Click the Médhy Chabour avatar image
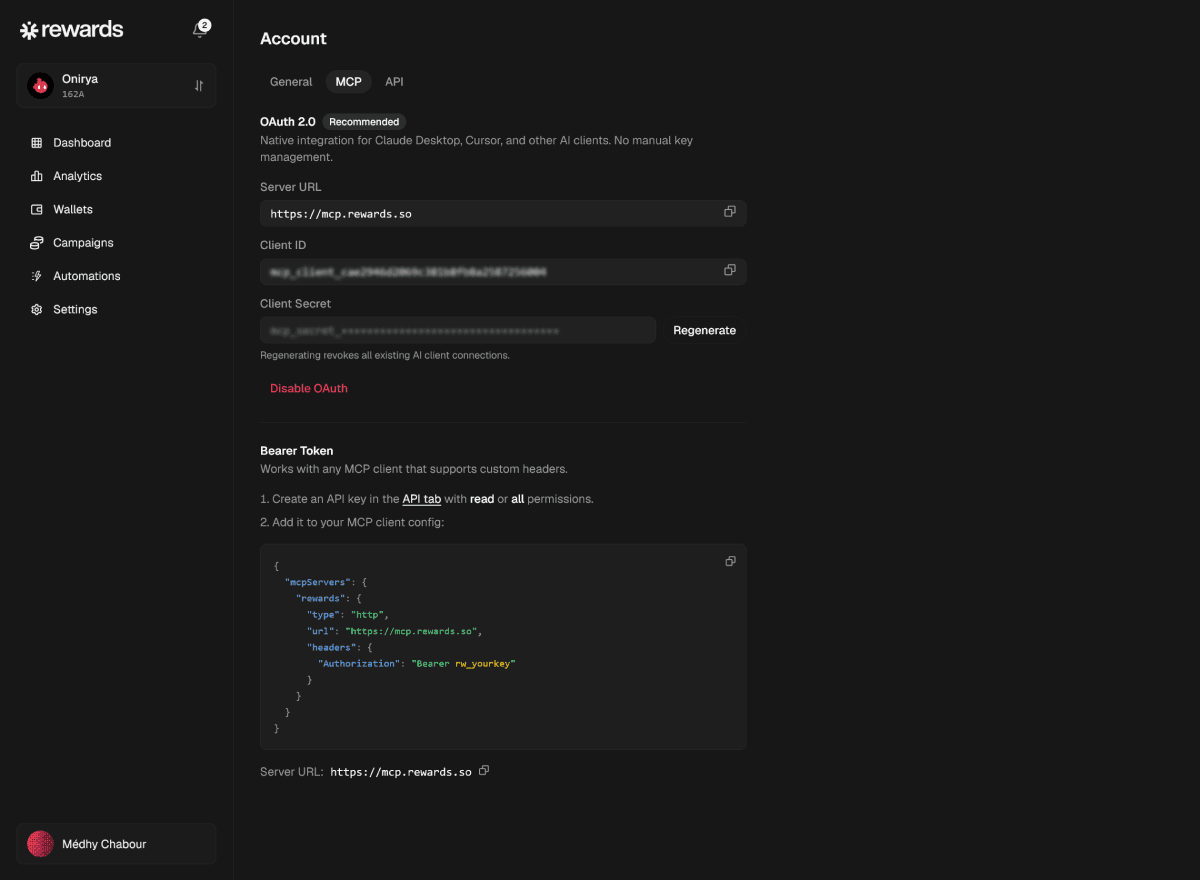Viewport: 1200px width, 880px height. [x=40, y=844]
